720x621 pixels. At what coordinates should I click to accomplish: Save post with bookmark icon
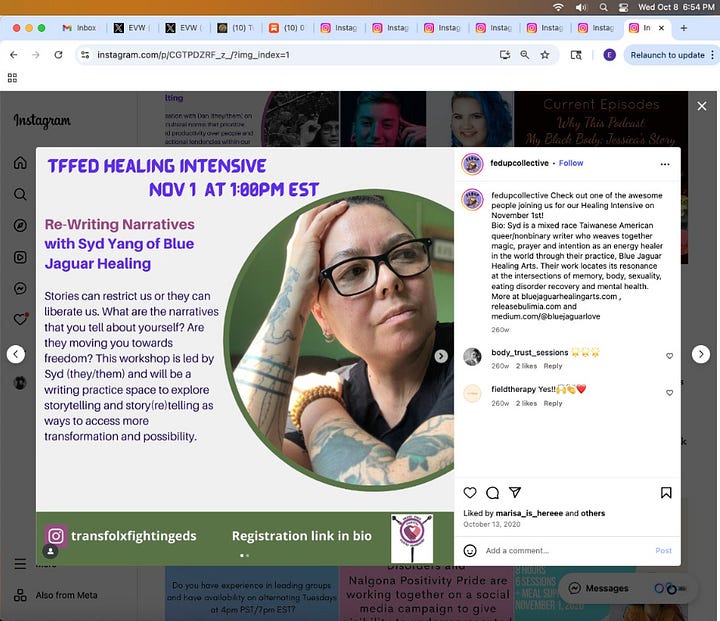click(x=666, y=493)
